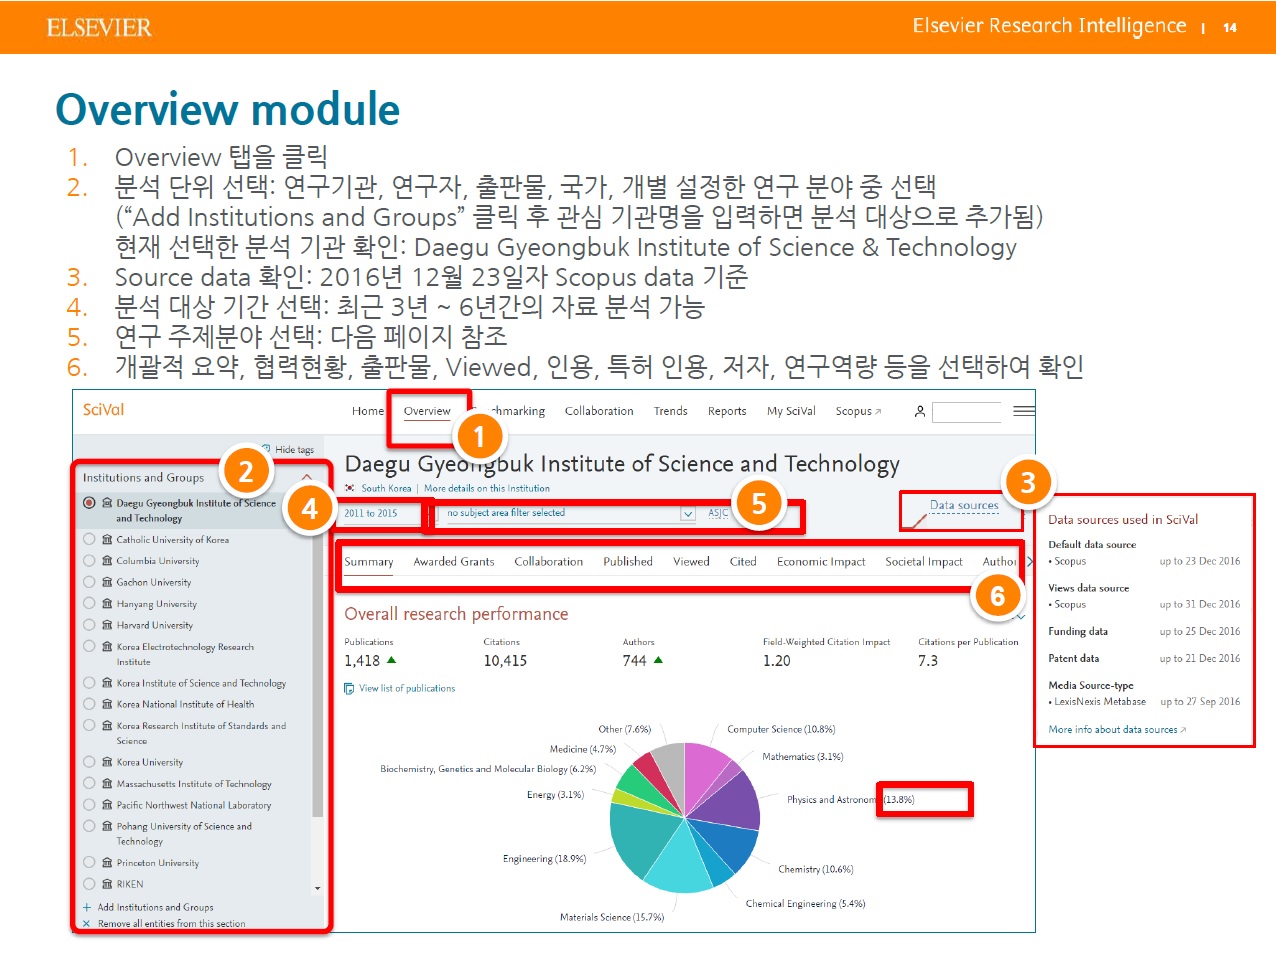Image resolution: width=1276 pixels, height=958 pixels.
Task: Click the institution icon beside Gachon University
Action: click(x=107, y=581)
